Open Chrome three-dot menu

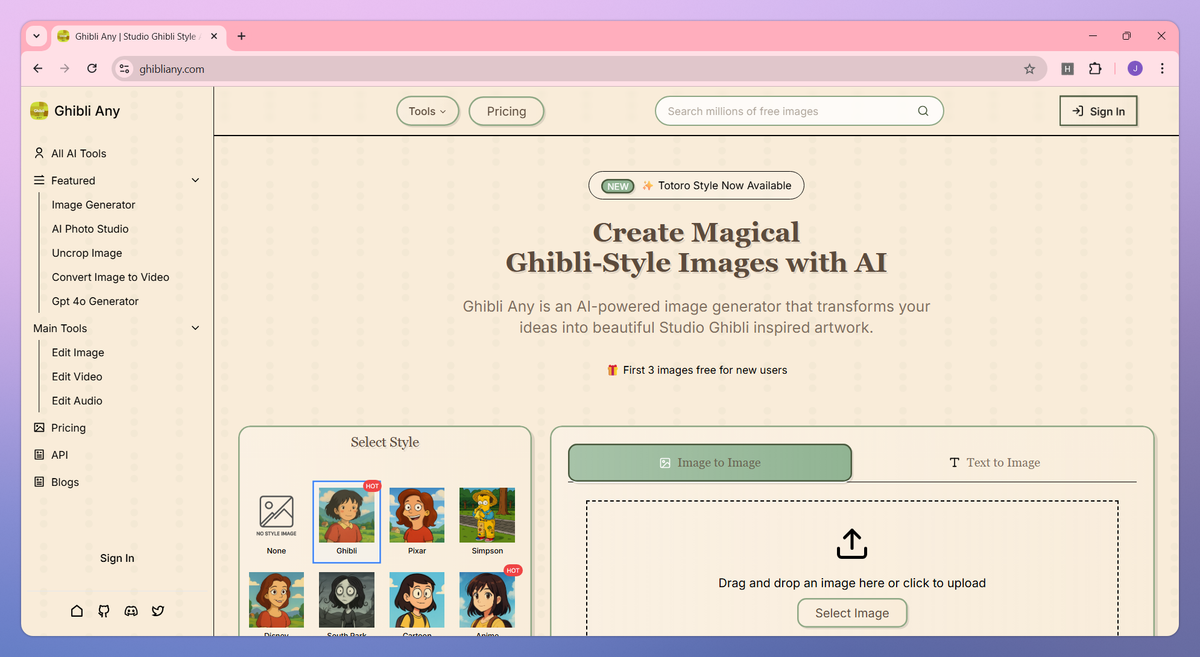click(1162, 69)
